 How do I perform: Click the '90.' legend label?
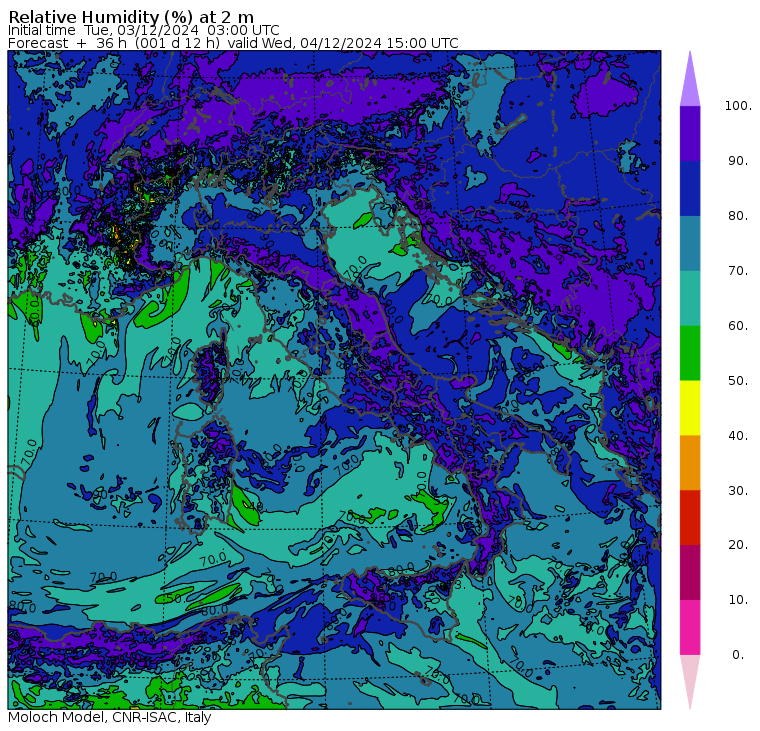738,160
